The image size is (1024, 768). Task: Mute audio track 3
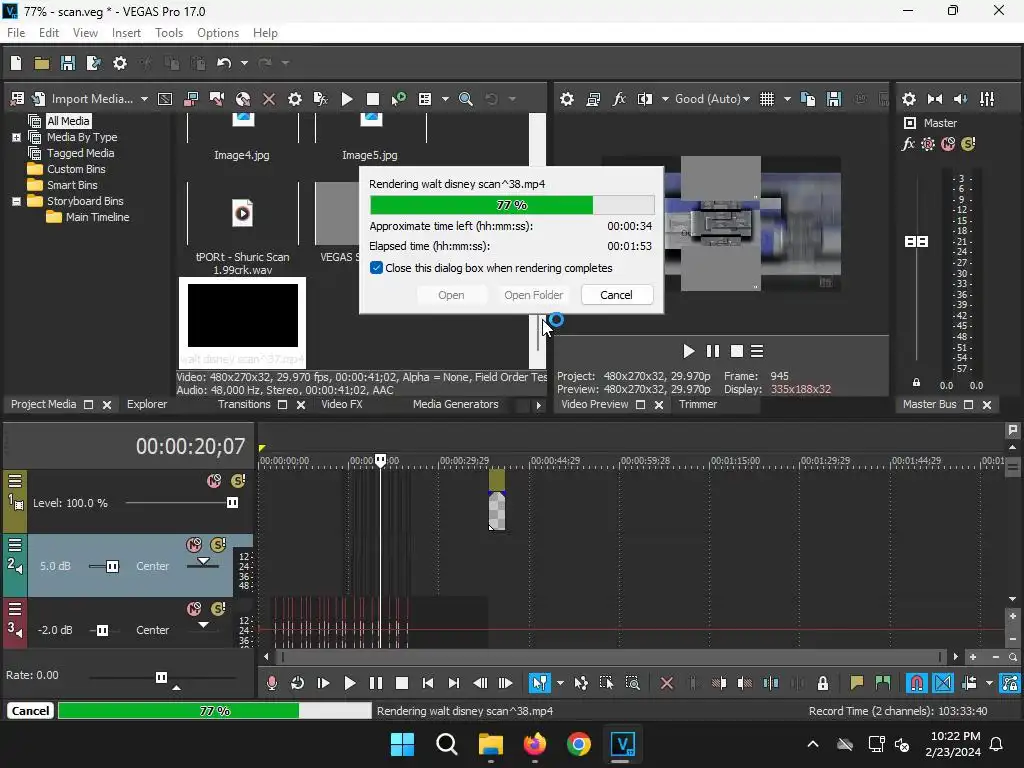194,609
